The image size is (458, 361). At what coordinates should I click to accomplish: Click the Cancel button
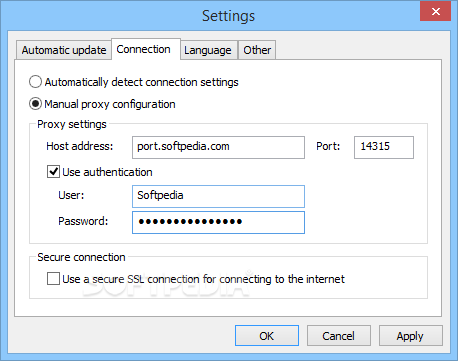pyautogui.click(x=339, y=335)
